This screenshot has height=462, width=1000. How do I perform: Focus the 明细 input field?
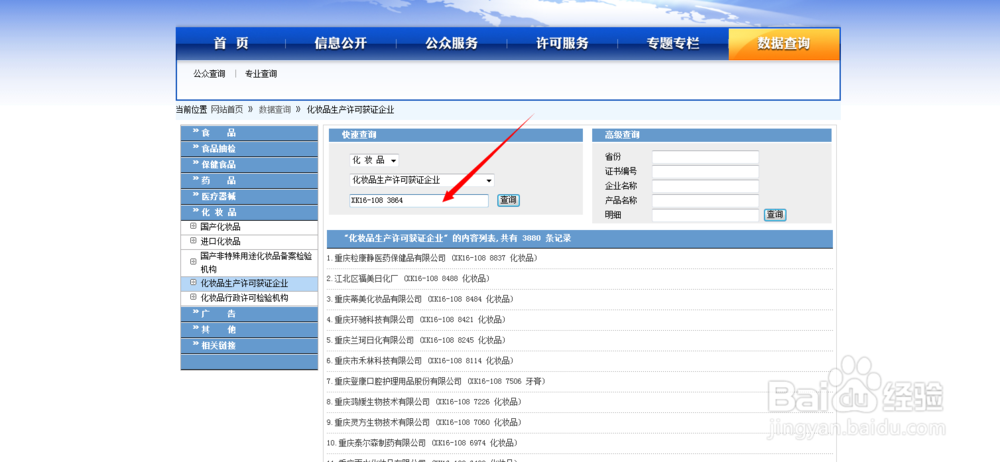705,215
